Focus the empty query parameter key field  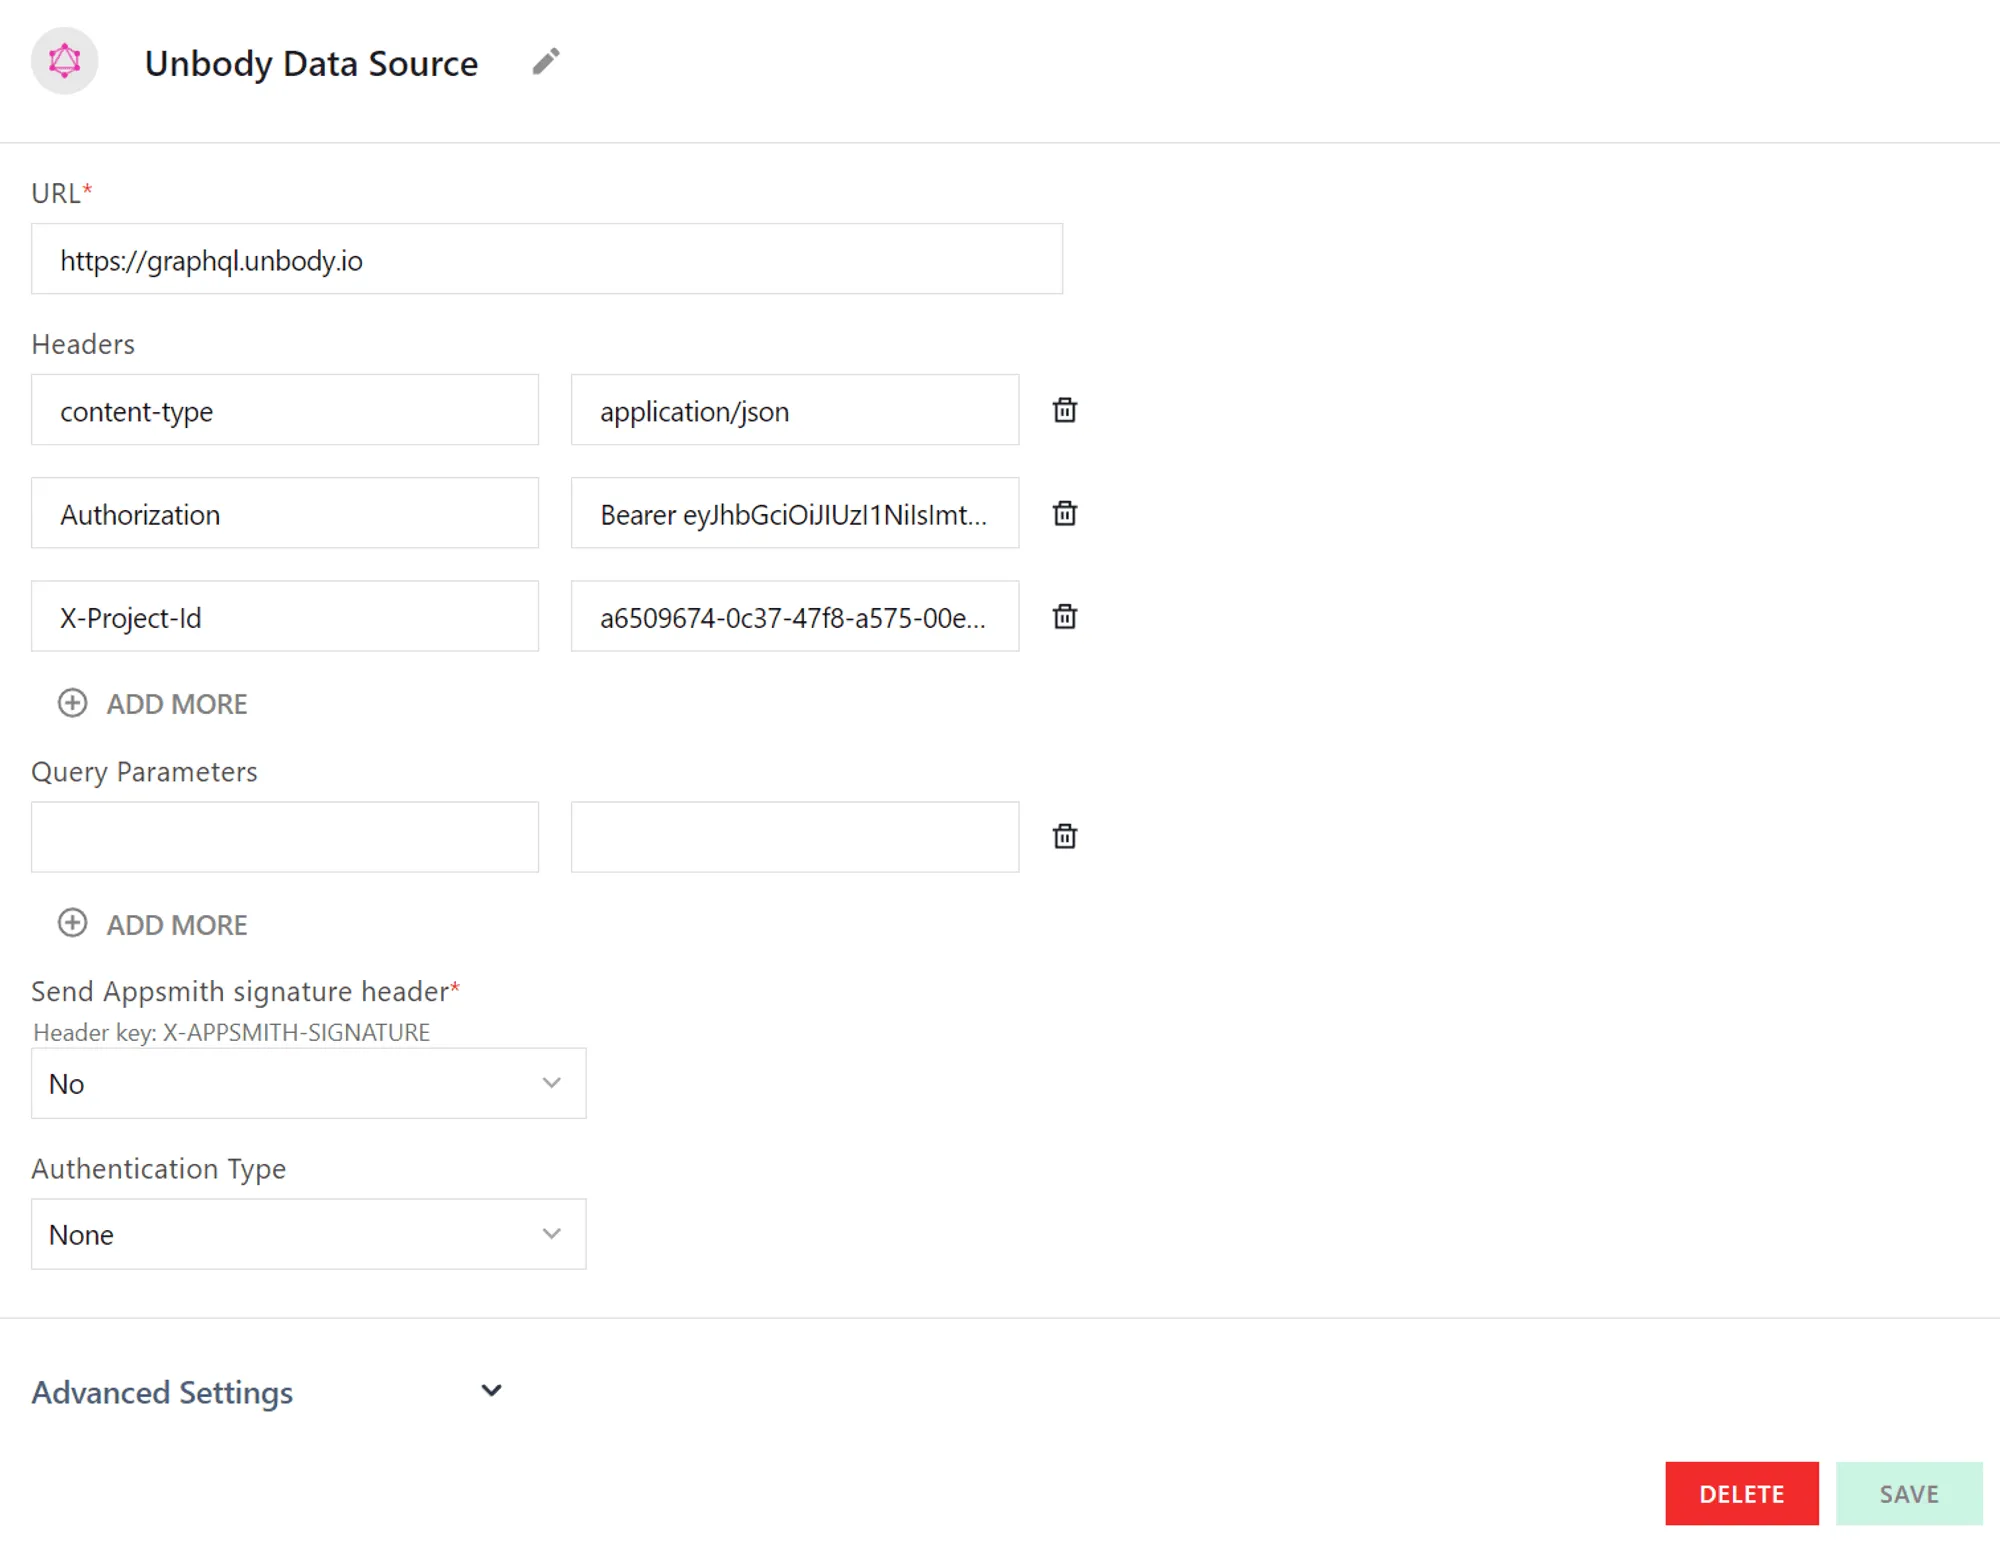[285, 836]
